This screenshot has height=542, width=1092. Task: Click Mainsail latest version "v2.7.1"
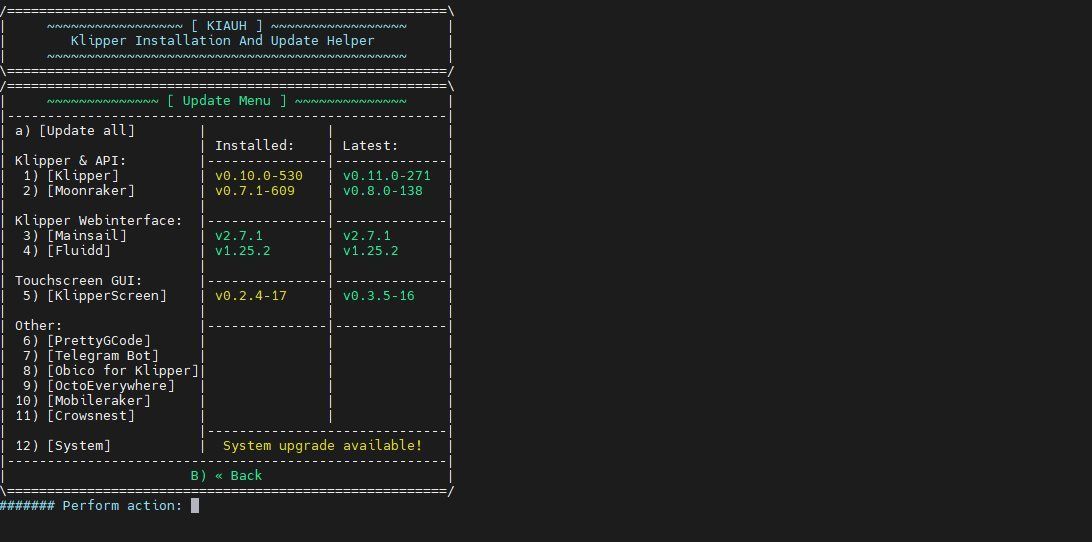click(366, 236)
